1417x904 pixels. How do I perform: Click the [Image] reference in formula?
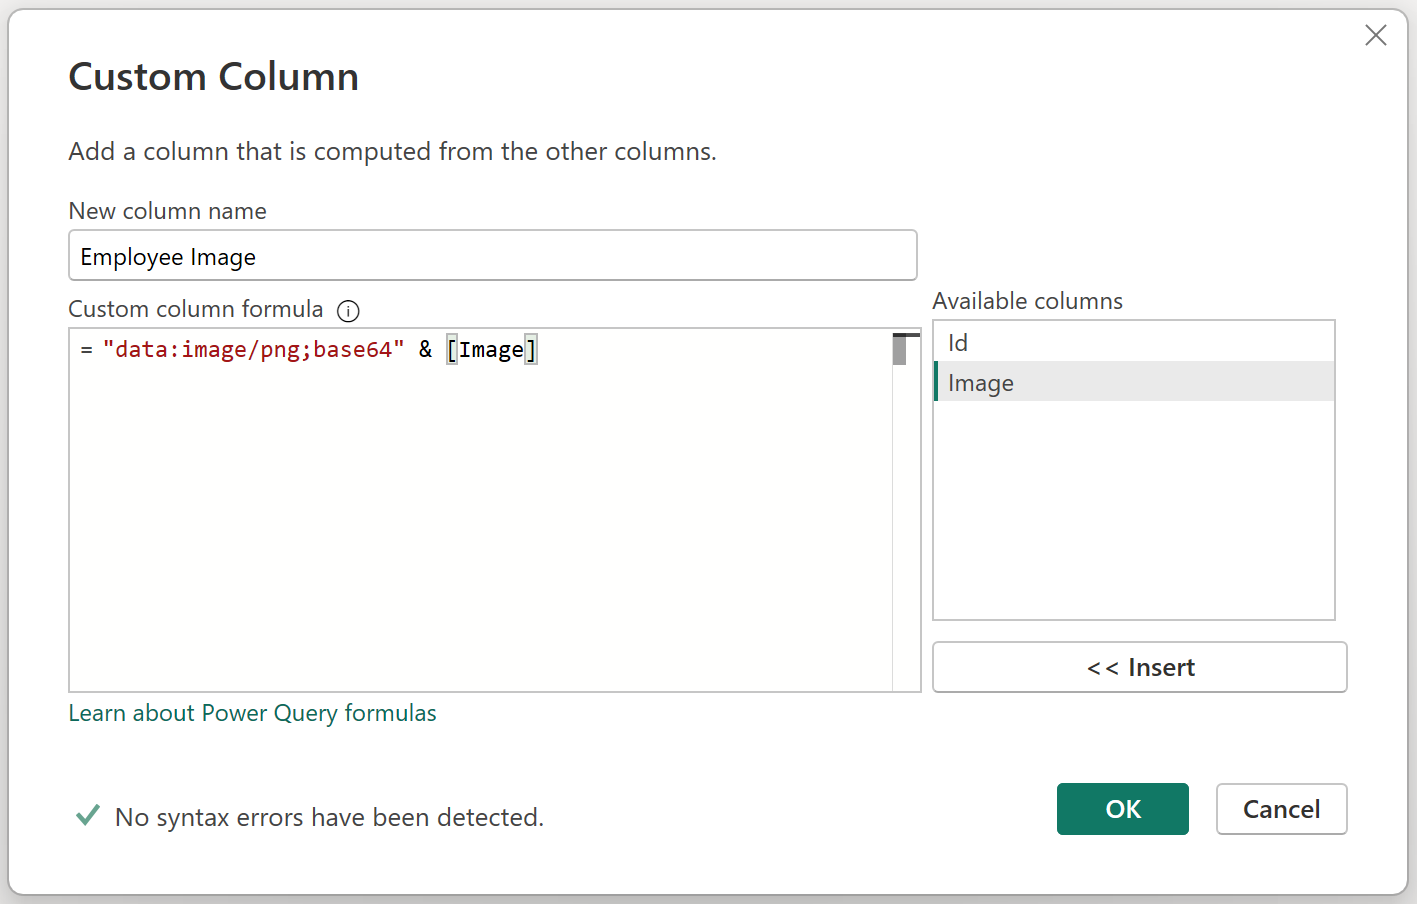pyautogui.click(x=491, y=350)
